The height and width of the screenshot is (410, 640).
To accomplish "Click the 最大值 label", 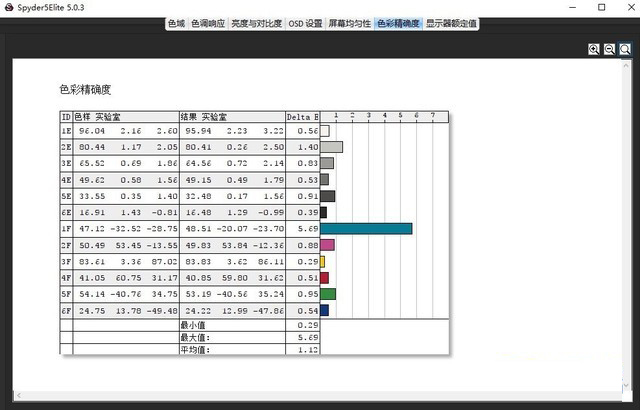I will coord(195,337).
